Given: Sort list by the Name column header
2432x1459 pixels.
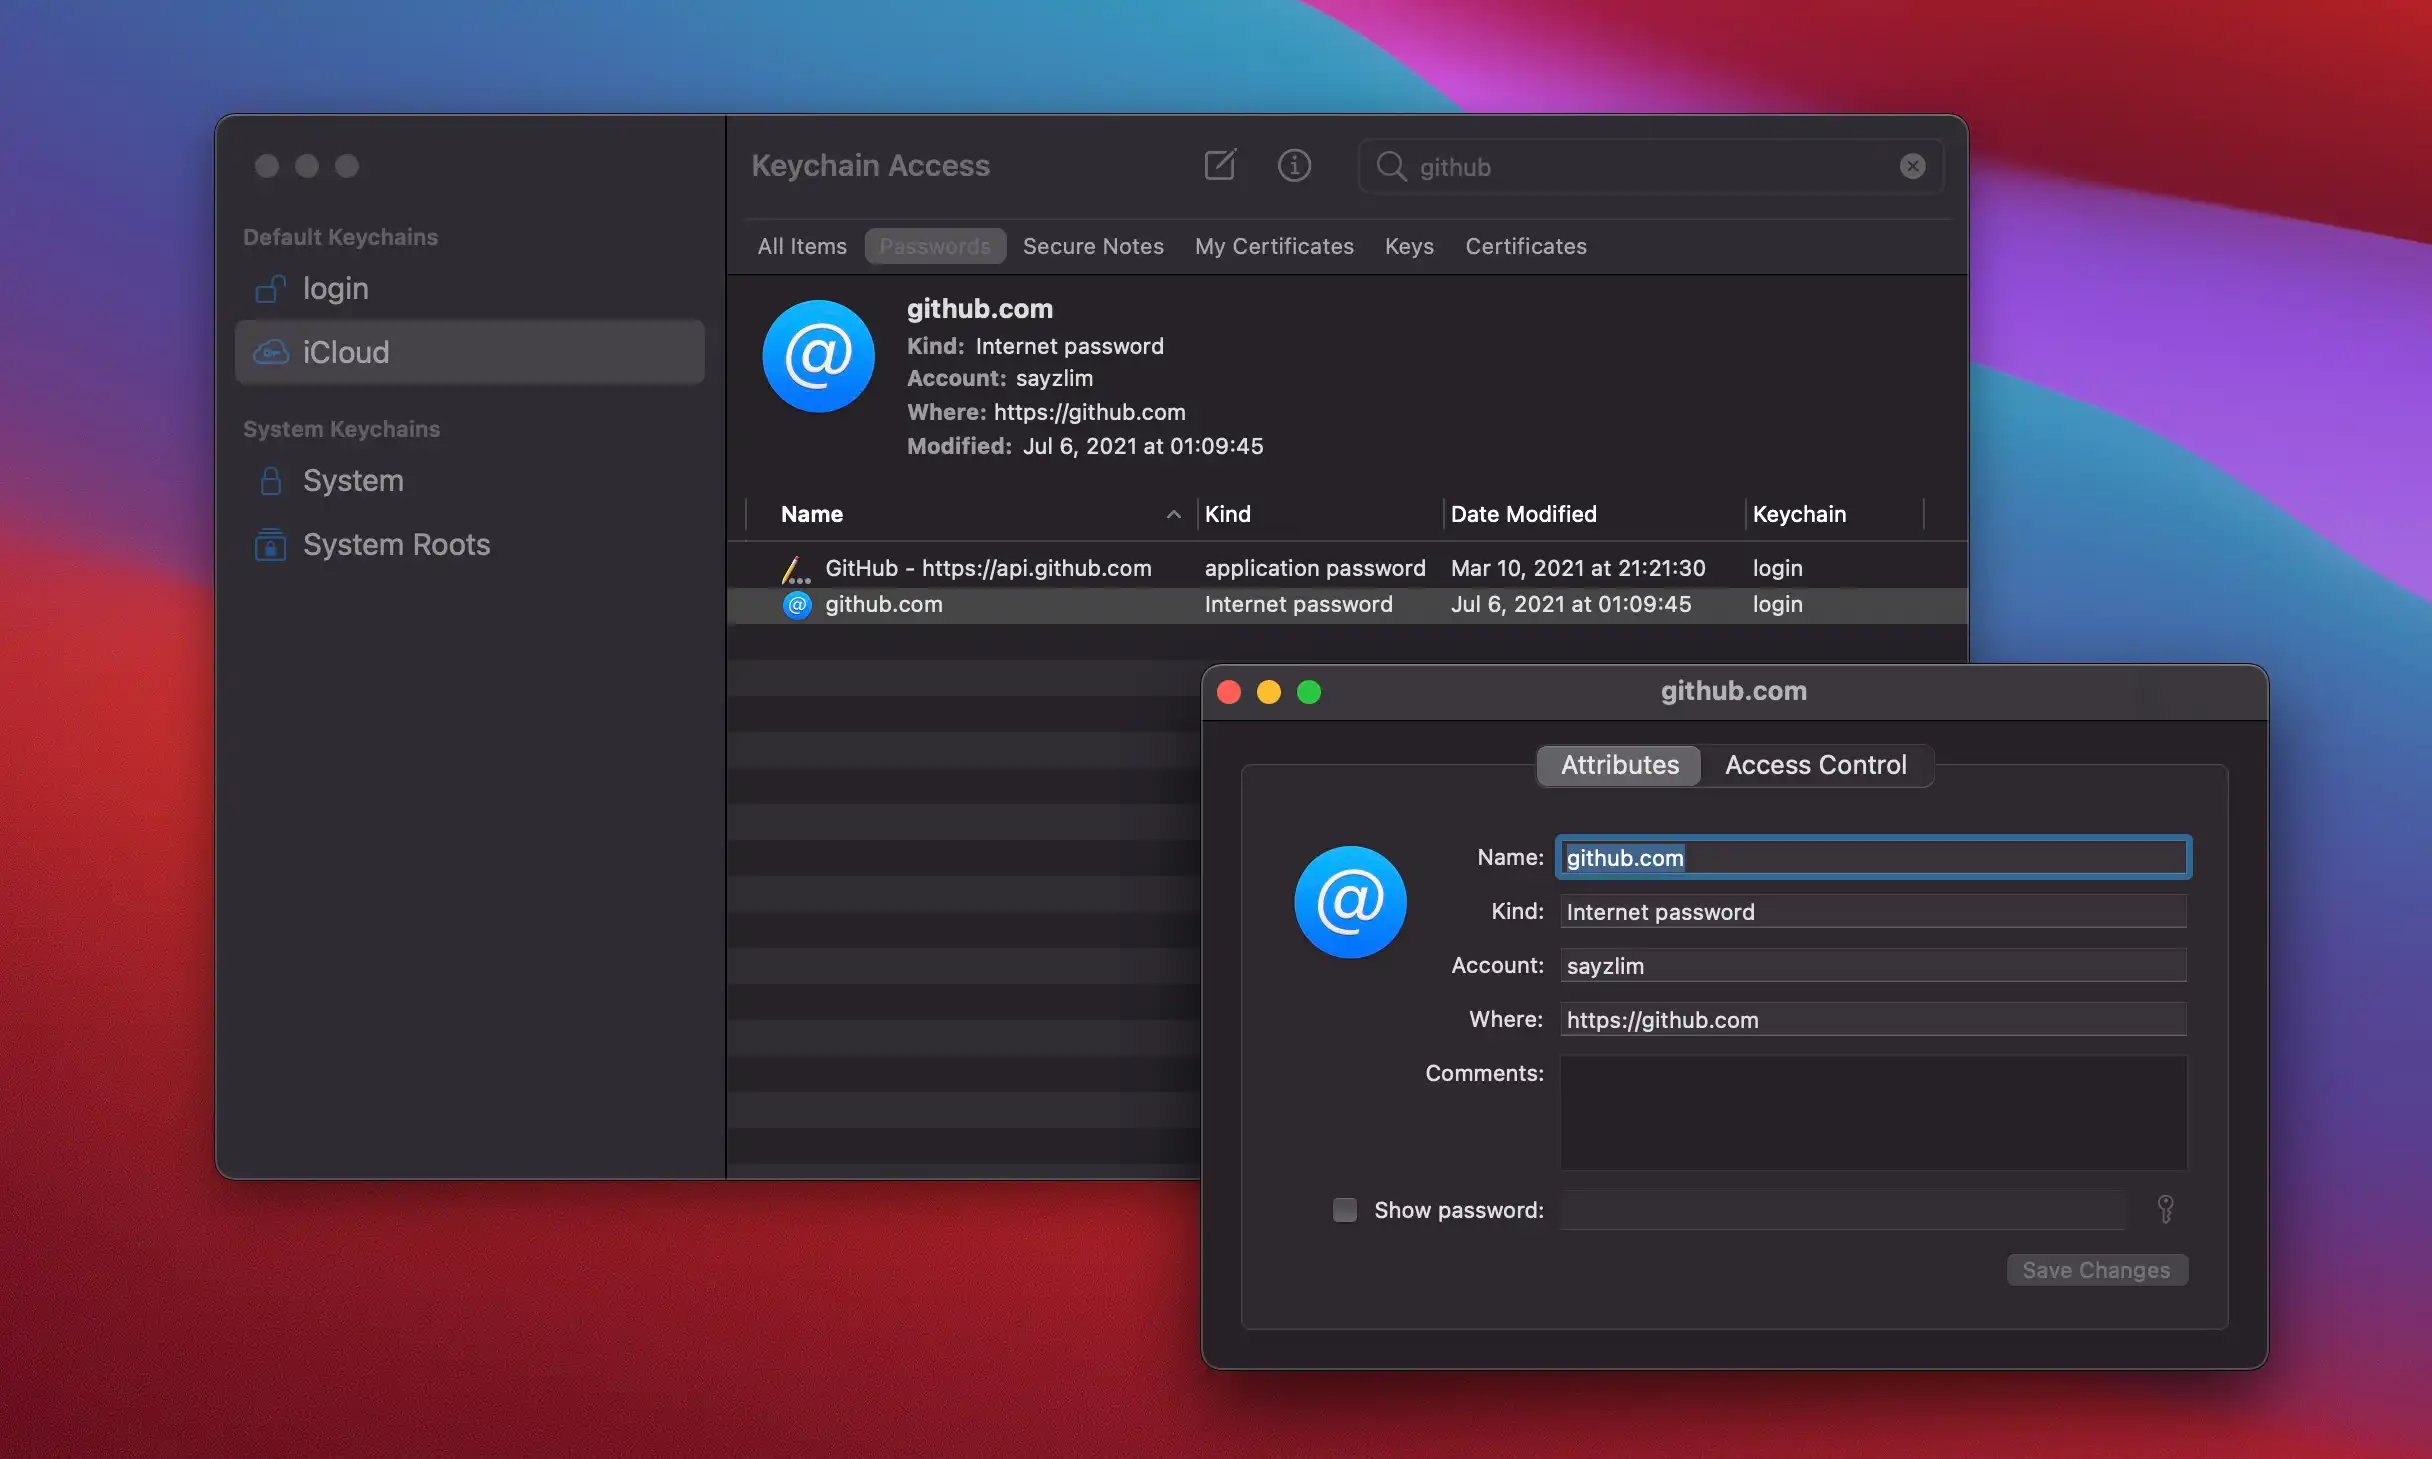Looking at the screenshot, I should [812, 514].
